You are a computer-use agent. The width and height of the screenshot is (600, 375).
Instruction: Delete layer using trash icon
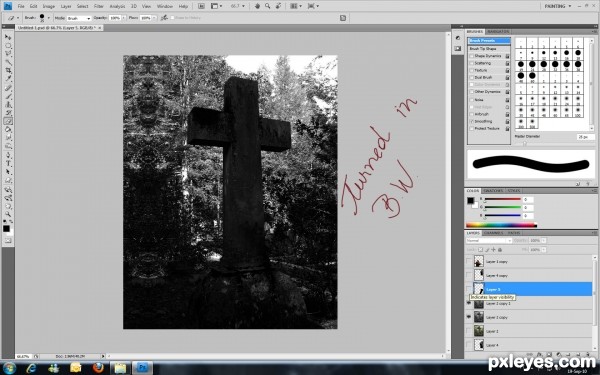(x=588, y=354)
